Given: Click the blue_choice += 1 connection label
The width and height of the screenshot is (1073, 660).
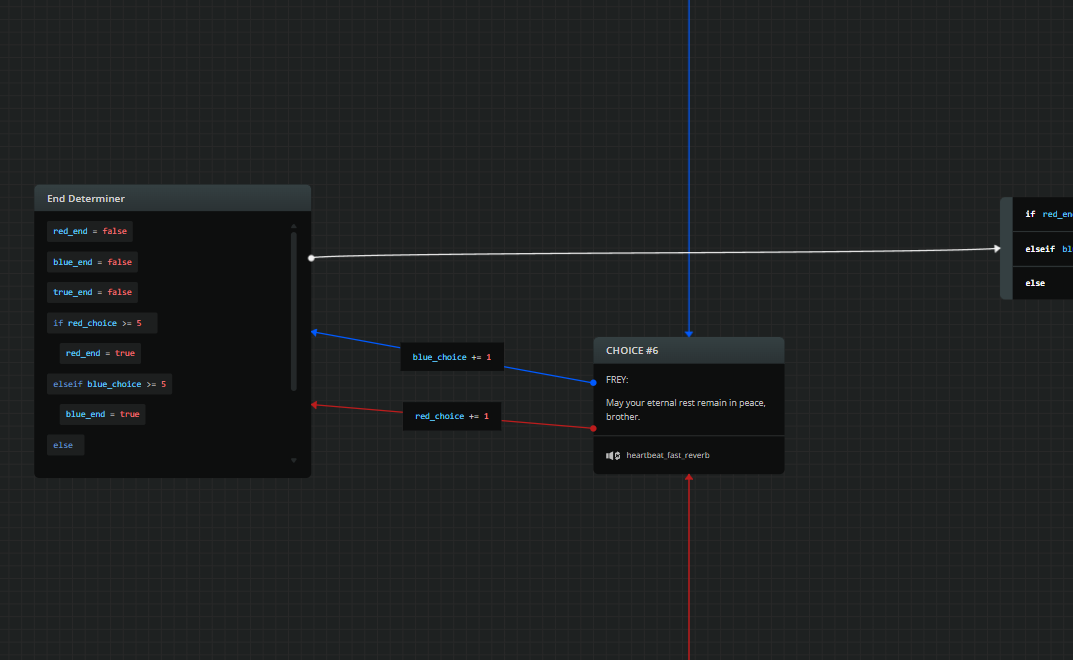Looking at the screenshot, I should click(x=452, y=357).
